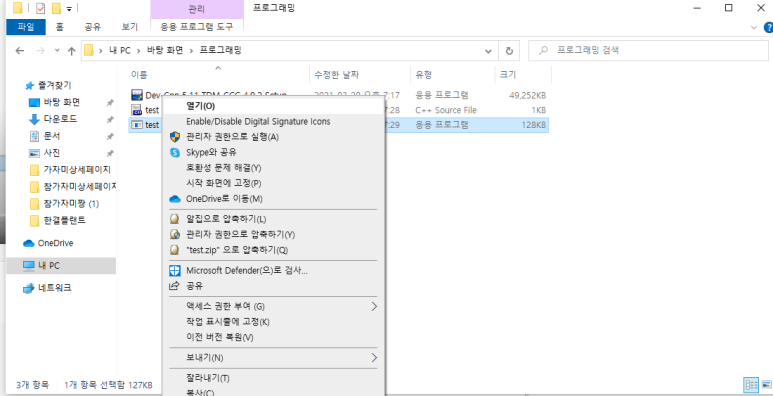The width and height of the screenshot is (773, 396).
Task: Switch to the 보기 ribbon tab
Action: 129,27
